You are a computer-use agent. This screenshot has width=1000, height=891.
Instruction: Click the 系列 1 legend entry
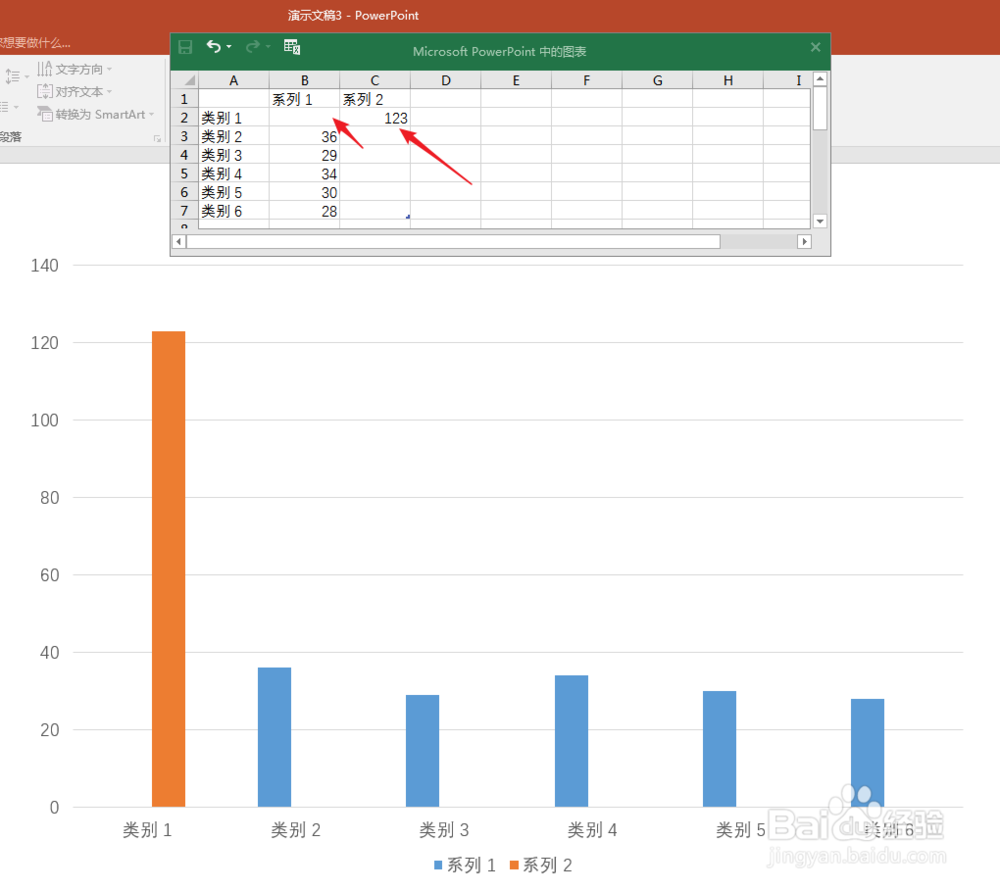(465, 865)
